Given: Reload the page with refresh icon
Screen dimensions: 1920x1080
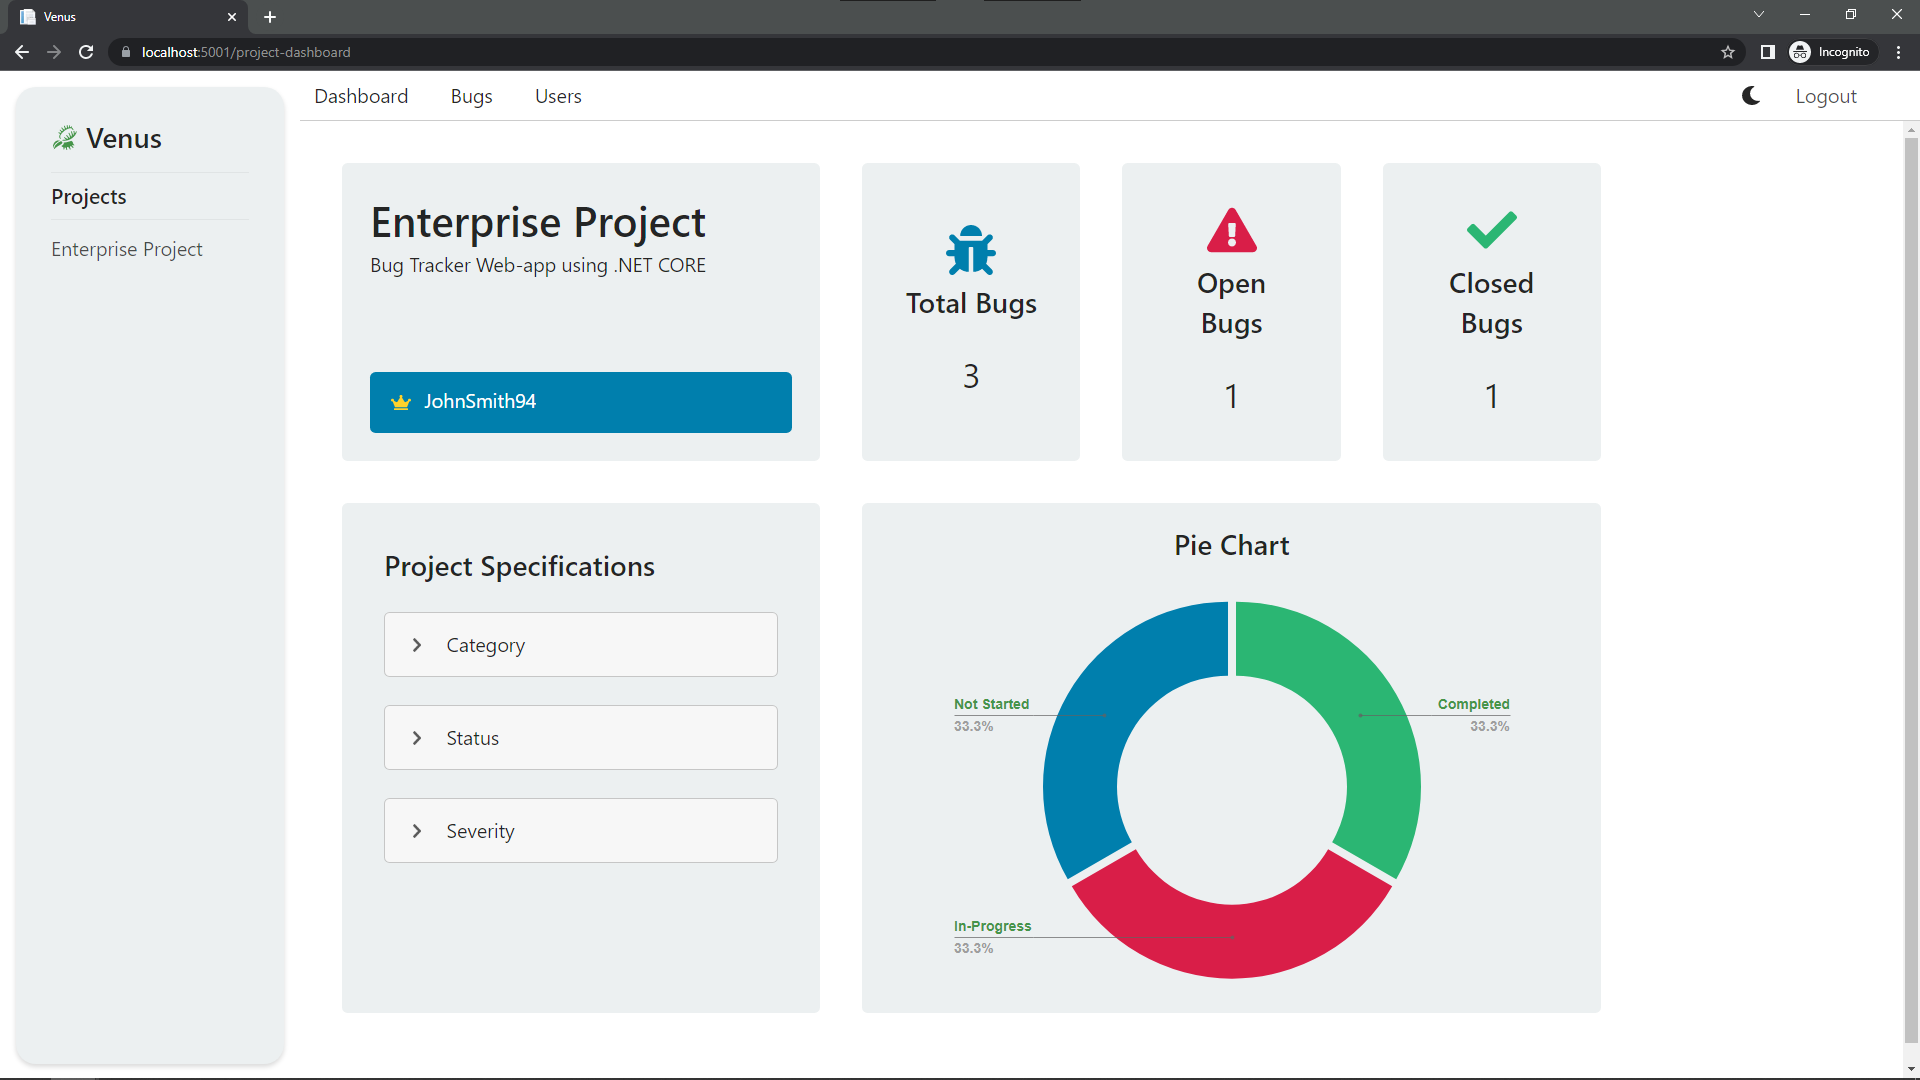Looking at the screenshot, I should (x=86, y=52).
